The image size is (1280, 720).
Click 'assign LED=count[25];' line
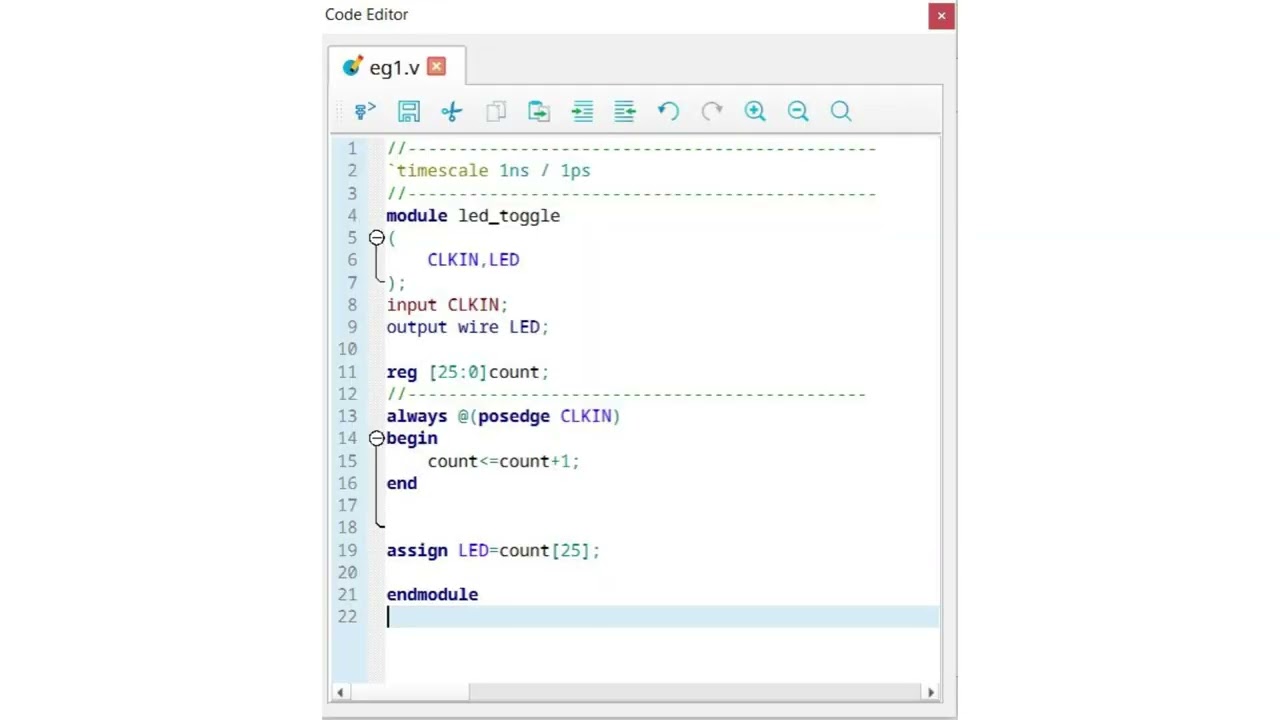click(493, 550)
